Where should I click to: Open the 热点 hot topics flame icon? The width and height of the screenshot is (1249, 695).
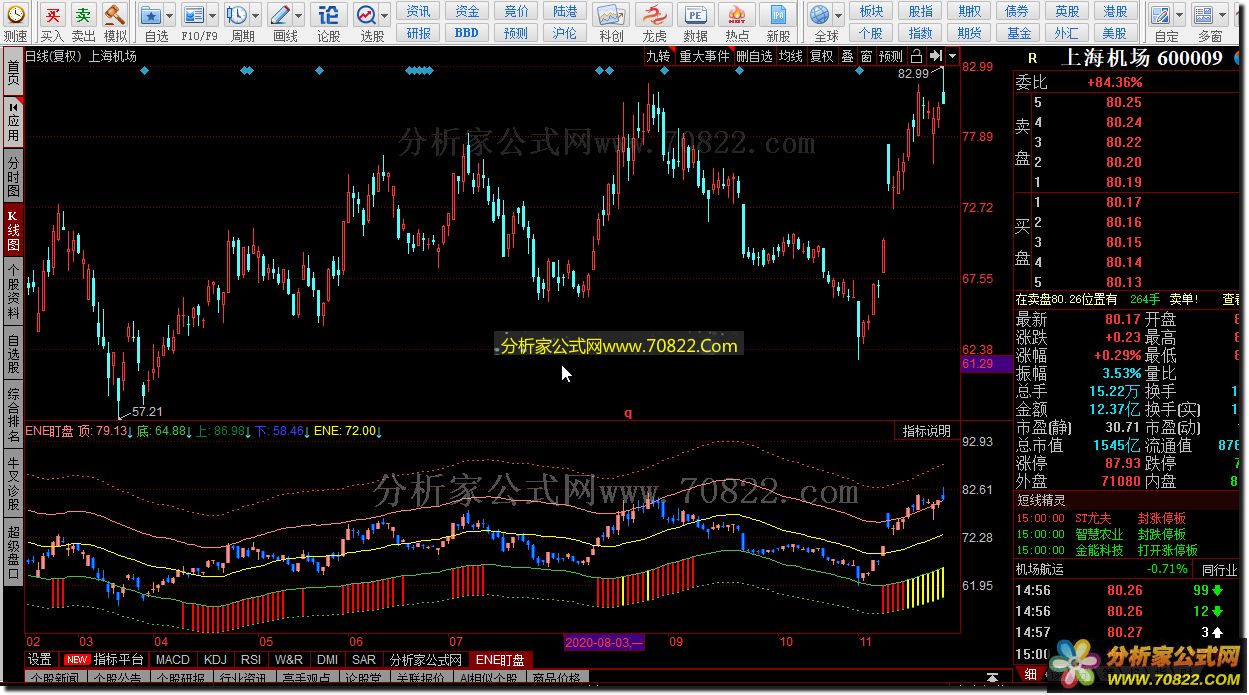pos(737,15)
